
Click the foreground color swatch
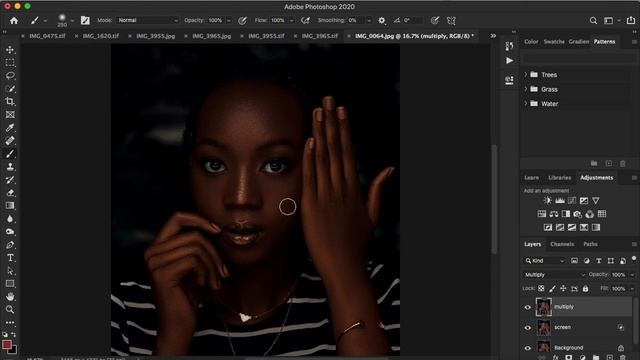pos(7,345)
